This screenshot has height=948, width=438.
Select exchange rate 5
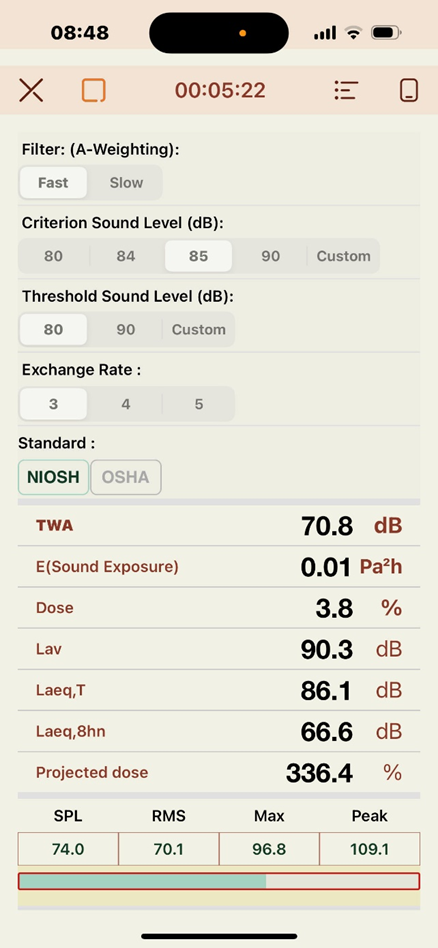(x=198, y=403)
